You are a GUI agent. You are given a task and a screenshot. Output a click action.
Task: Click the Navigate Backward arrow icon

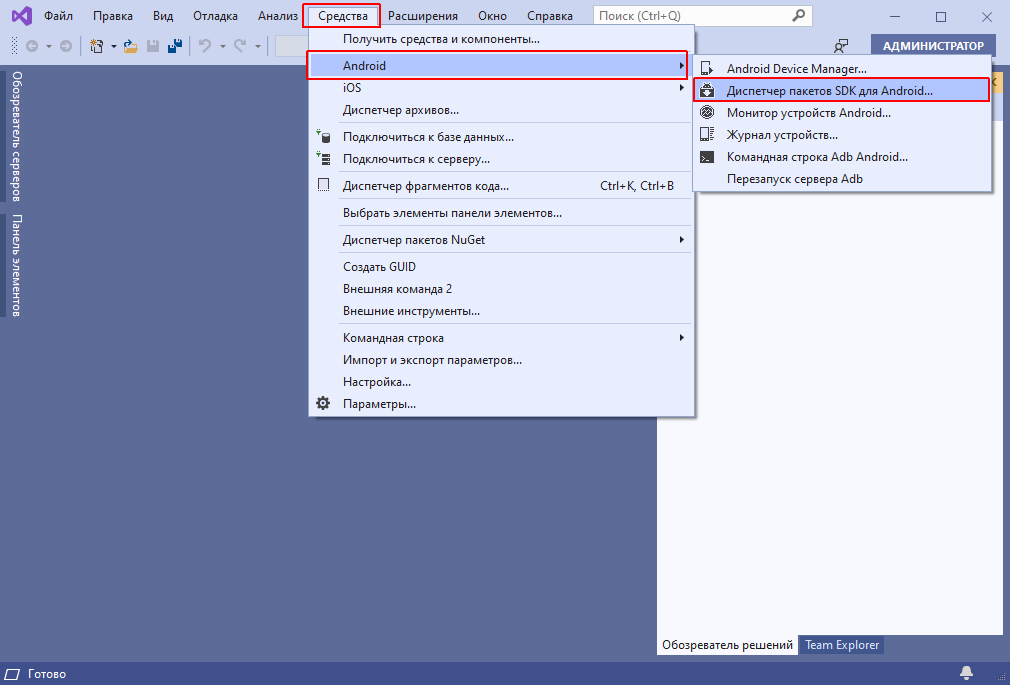point(32,46)
